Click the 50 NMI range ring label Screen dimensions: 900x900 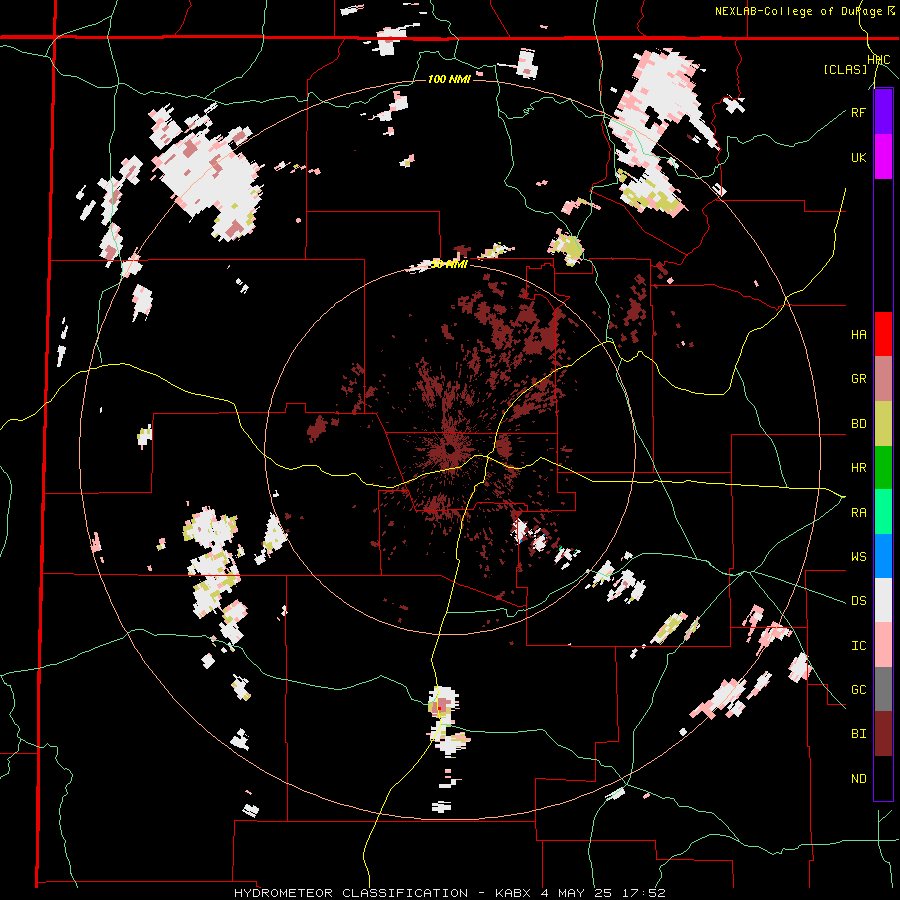449,265
